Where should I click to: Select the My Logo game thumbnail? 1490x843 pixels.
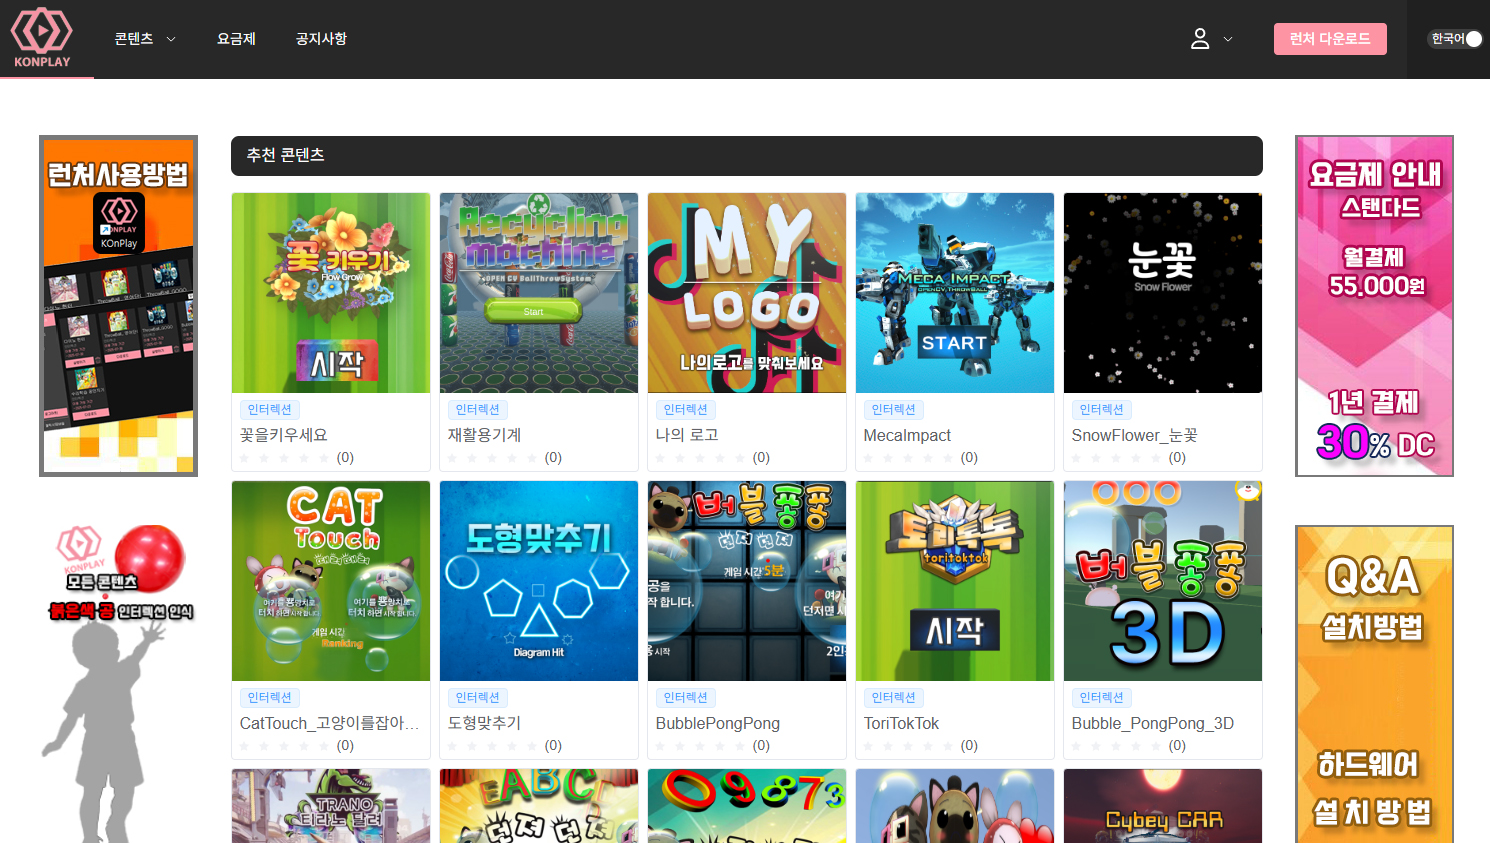pos(746,293)
